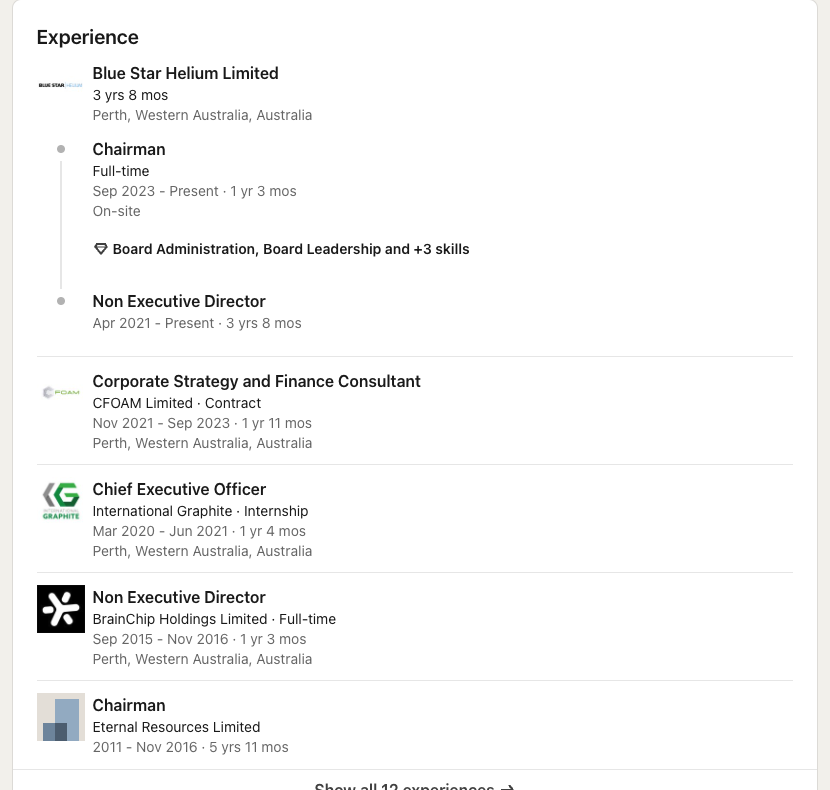Screen dimensions: 830x790
Task: Click the Experience section heading
Action: [87, 37]
